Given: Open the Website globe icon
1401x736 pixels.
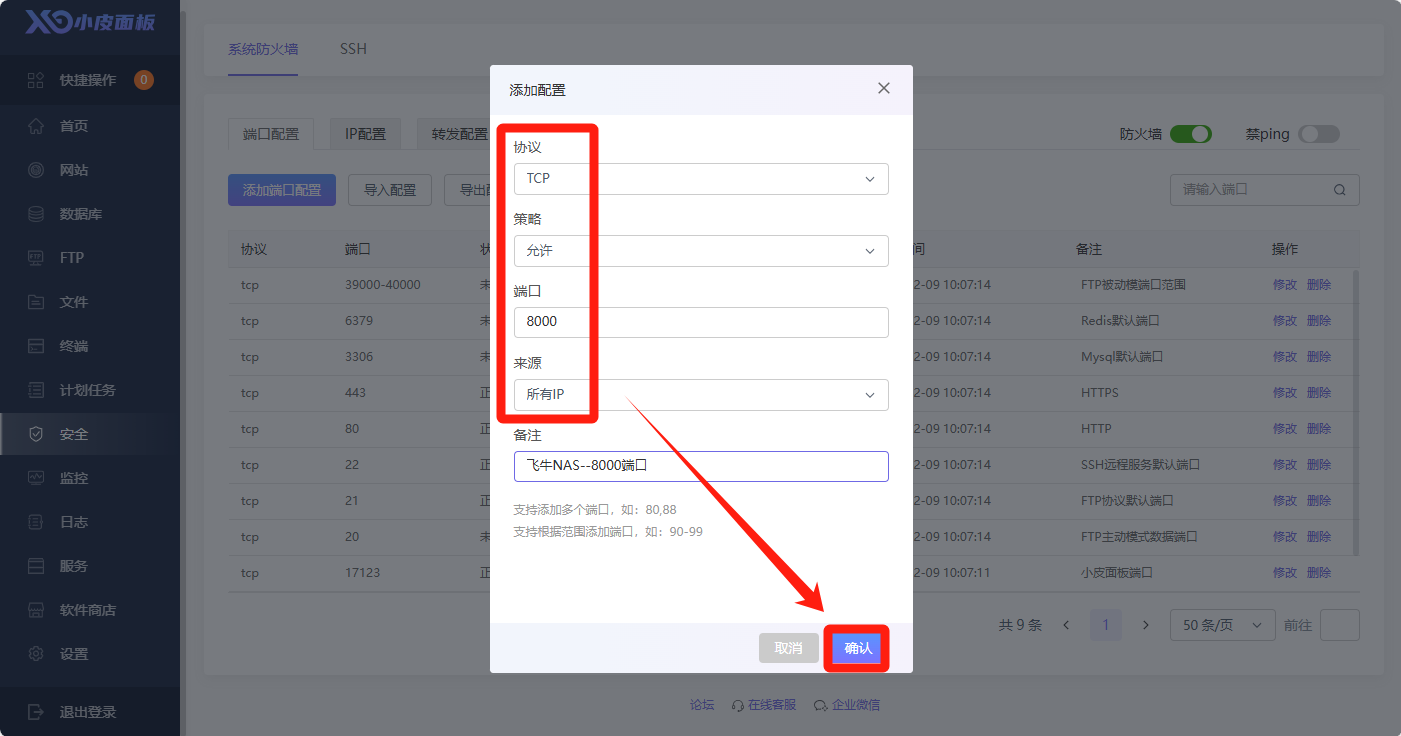Looking at the screenshot, I should (x=36, y=170).
